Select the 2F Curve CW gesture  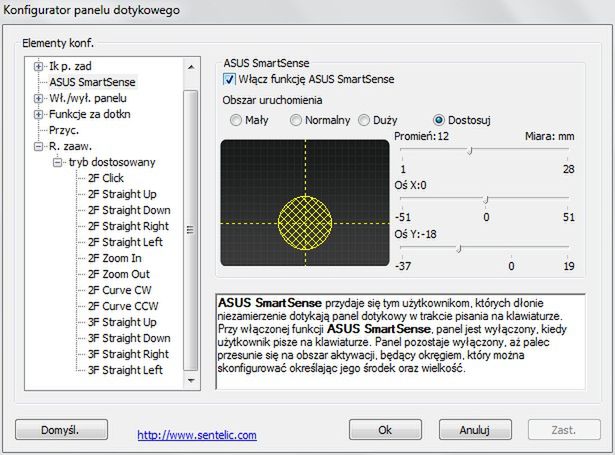tap(120, 290)
